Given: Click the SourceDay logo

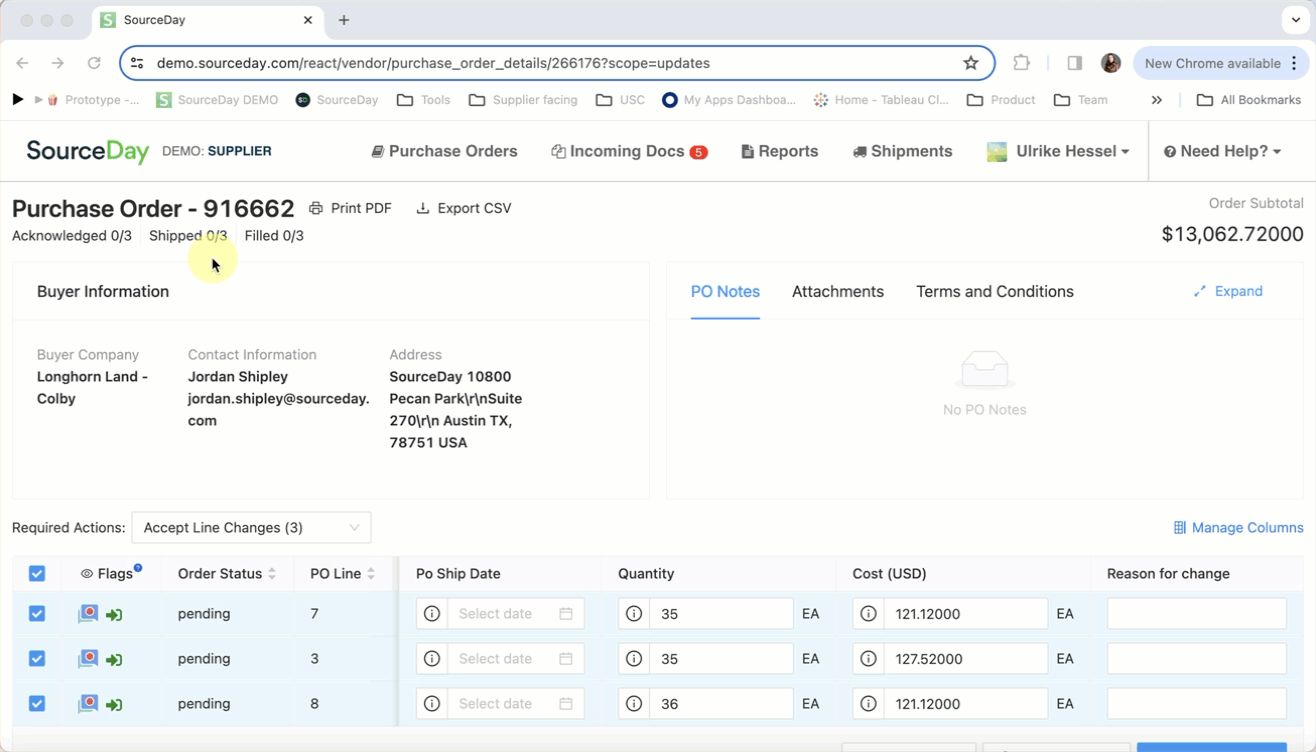Looking at the screenshot, I should pos(88,151).
